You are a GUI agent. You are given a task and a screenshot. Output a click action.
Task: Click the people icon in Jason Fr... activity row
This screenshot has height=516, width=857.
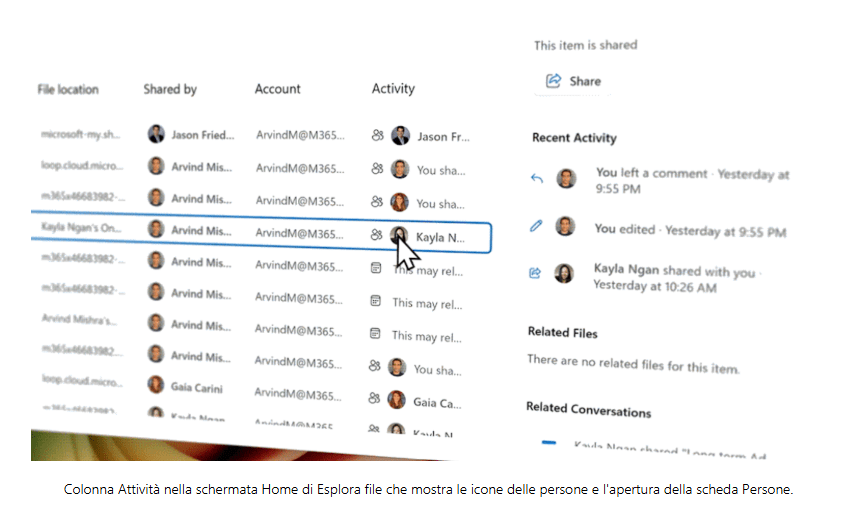(377, 136)
